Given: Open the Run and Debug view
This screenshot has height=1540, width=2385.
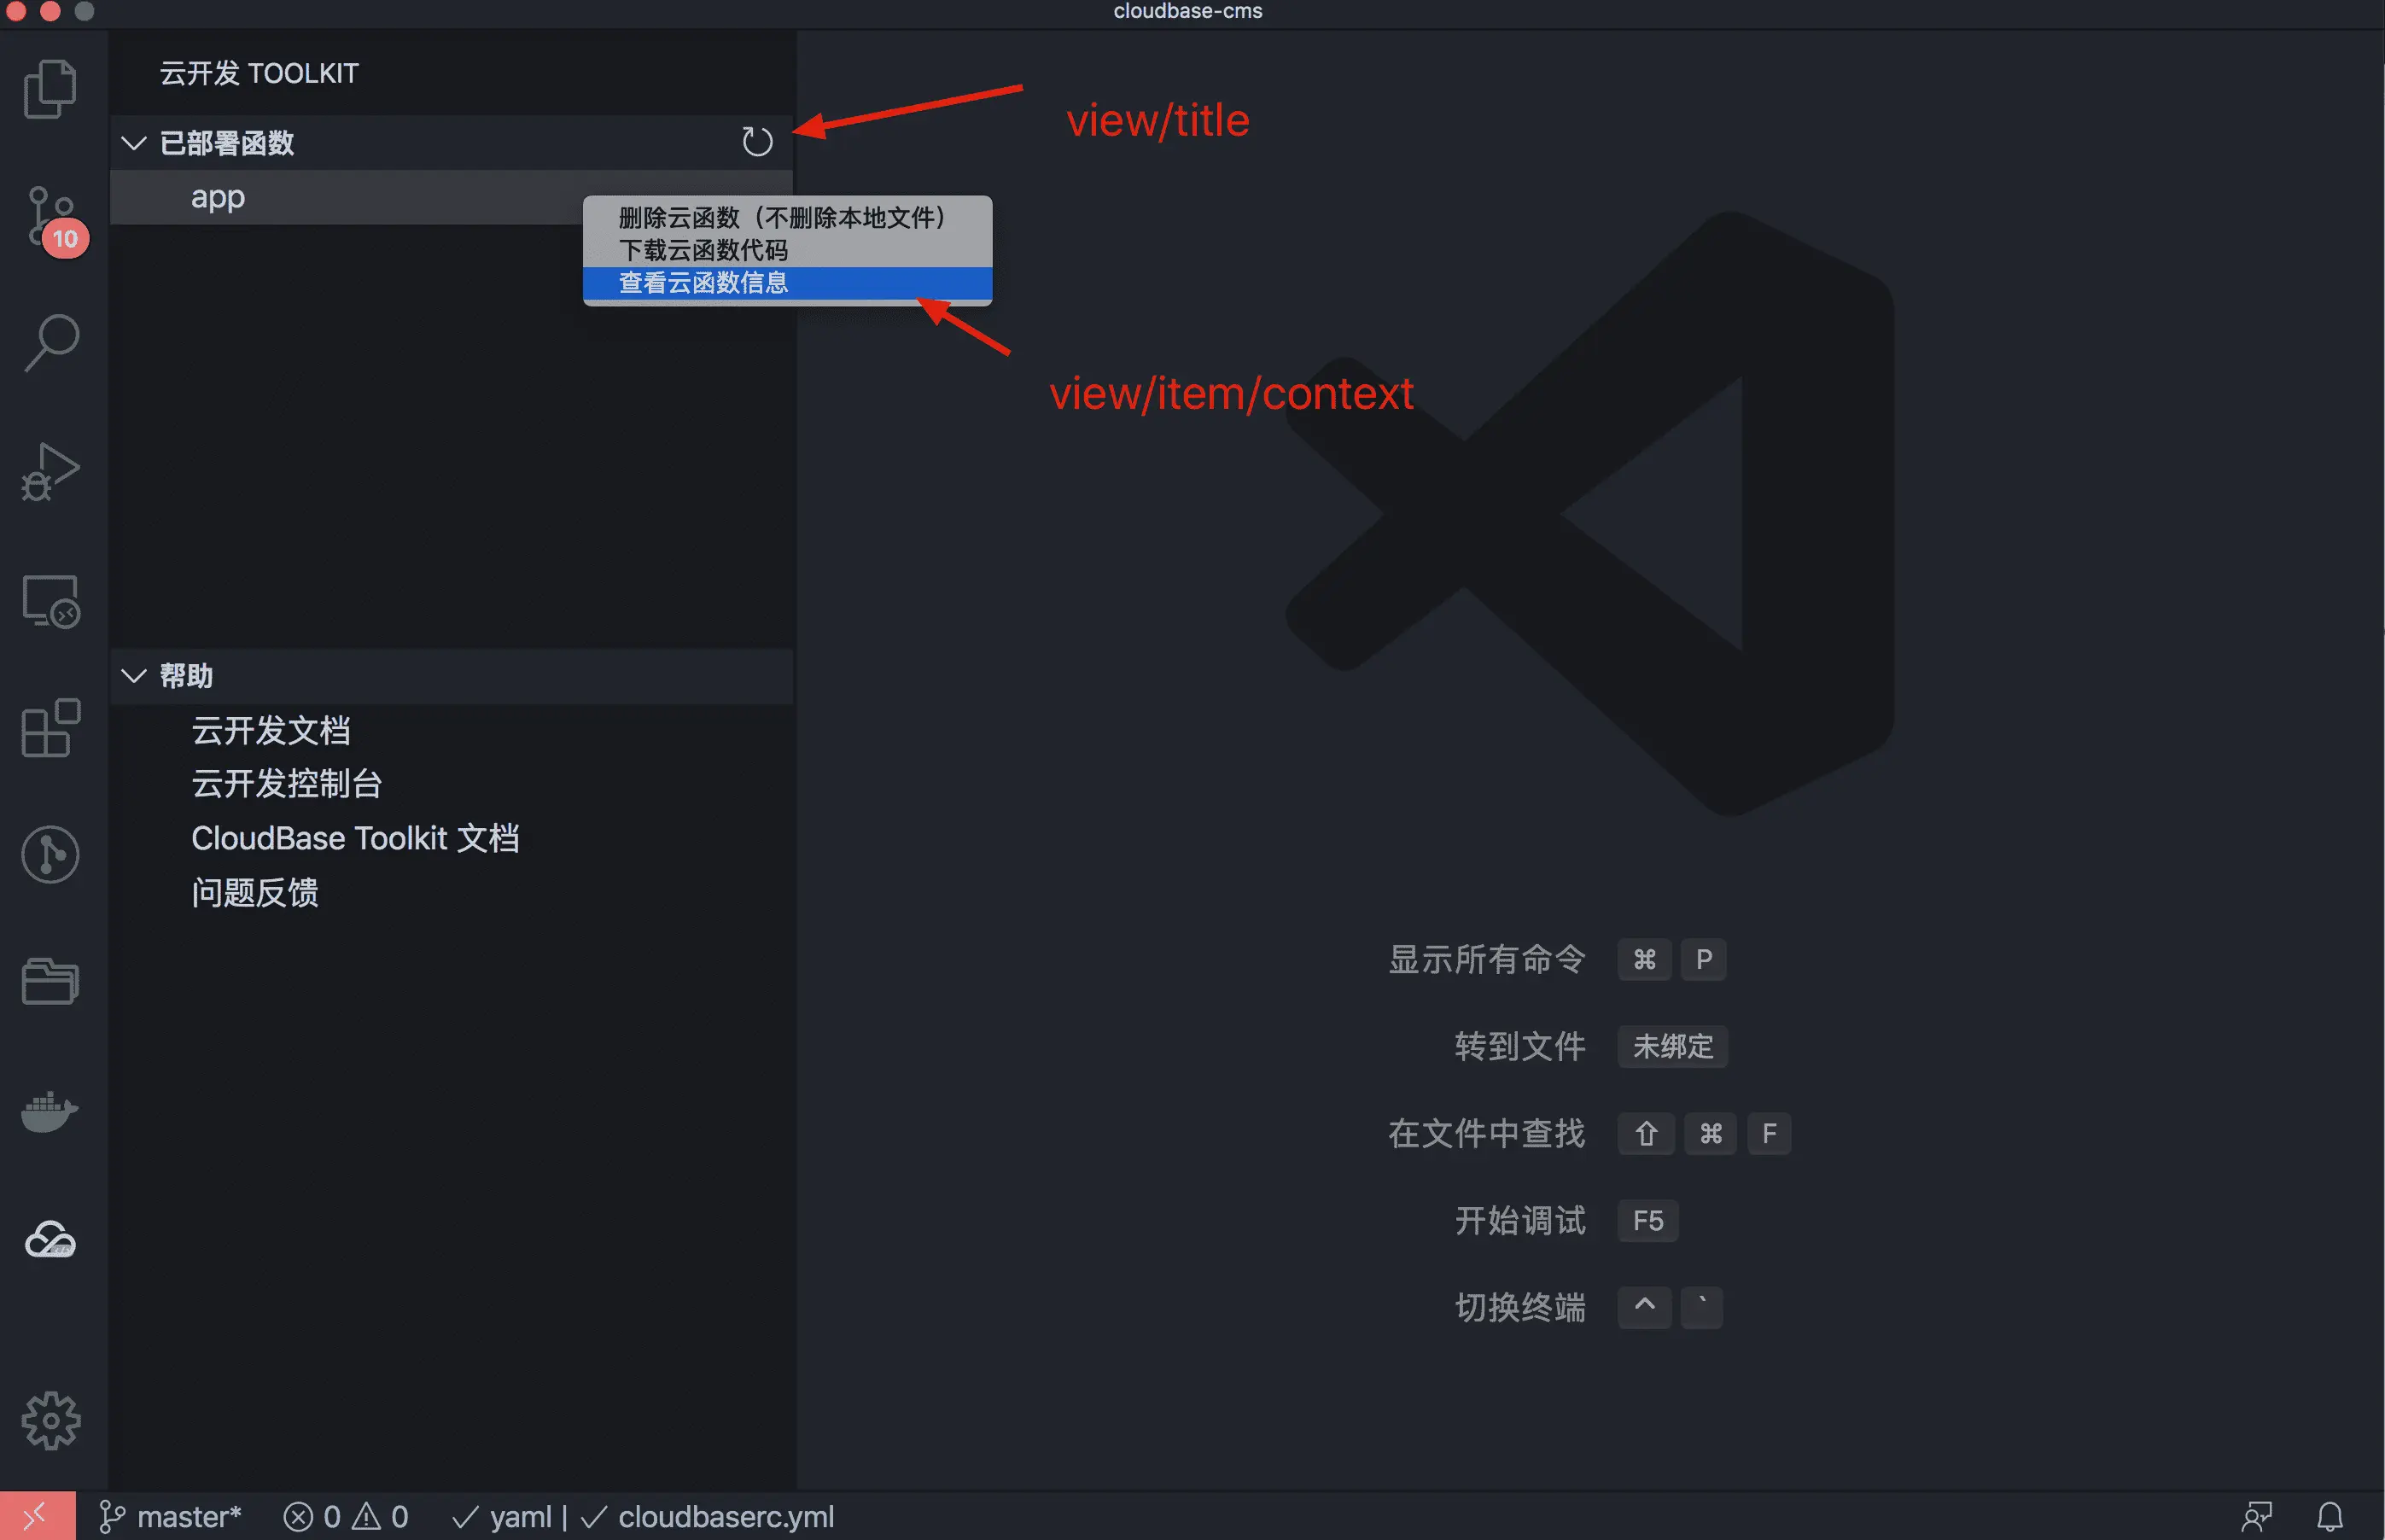Looking at the screenshot, I should click(x=50, y=471).
